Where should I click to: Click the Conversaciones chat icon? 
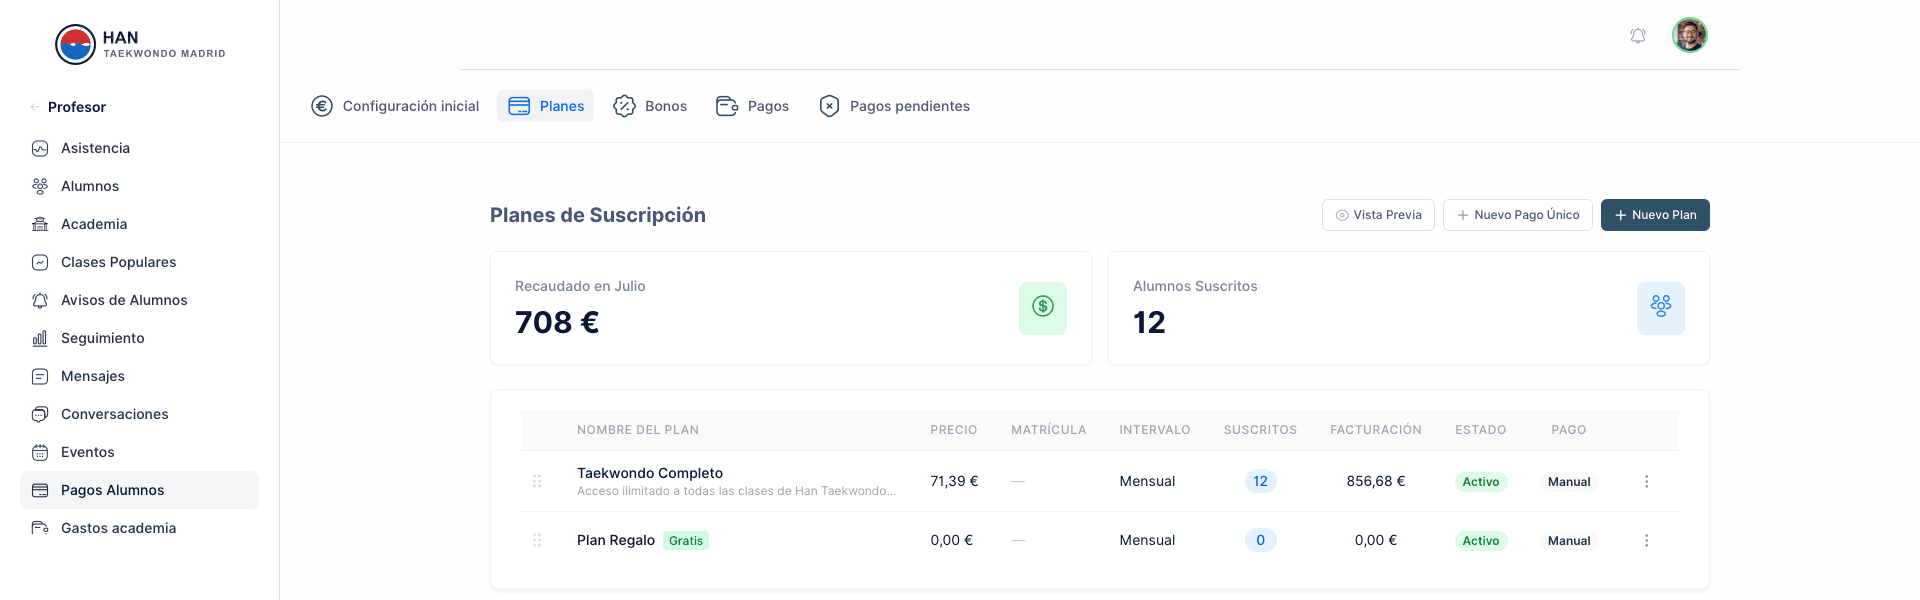(x=40, y=414)
